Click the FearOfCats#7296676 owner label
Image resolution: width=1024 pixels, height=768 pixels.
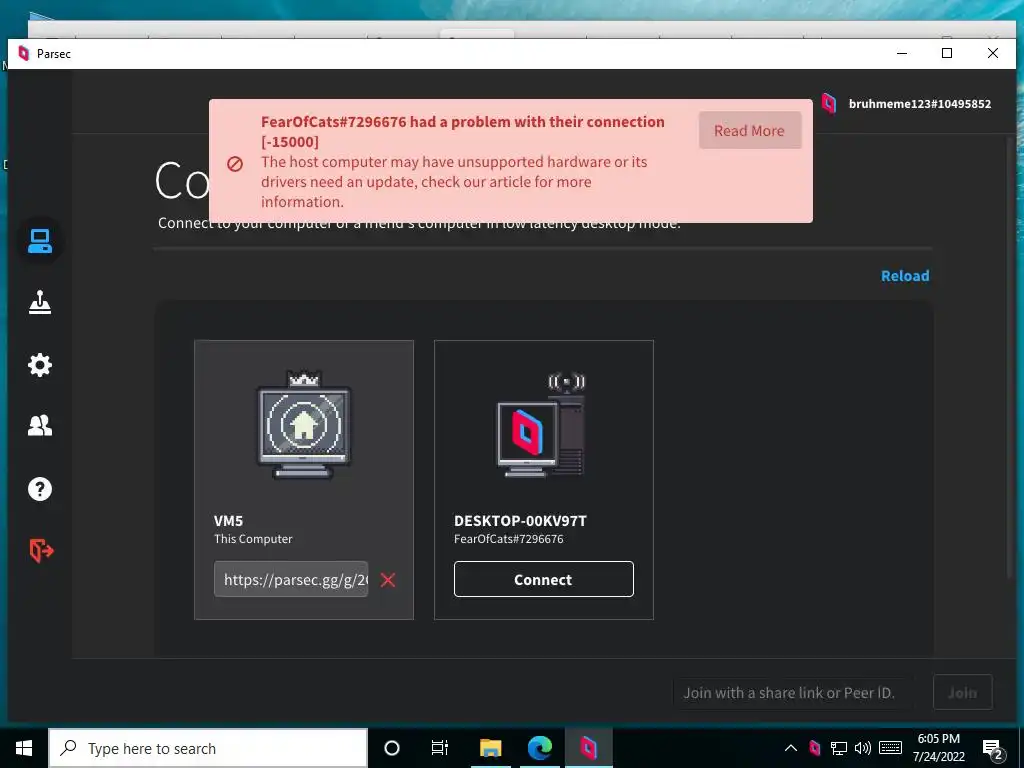[509, 539]
